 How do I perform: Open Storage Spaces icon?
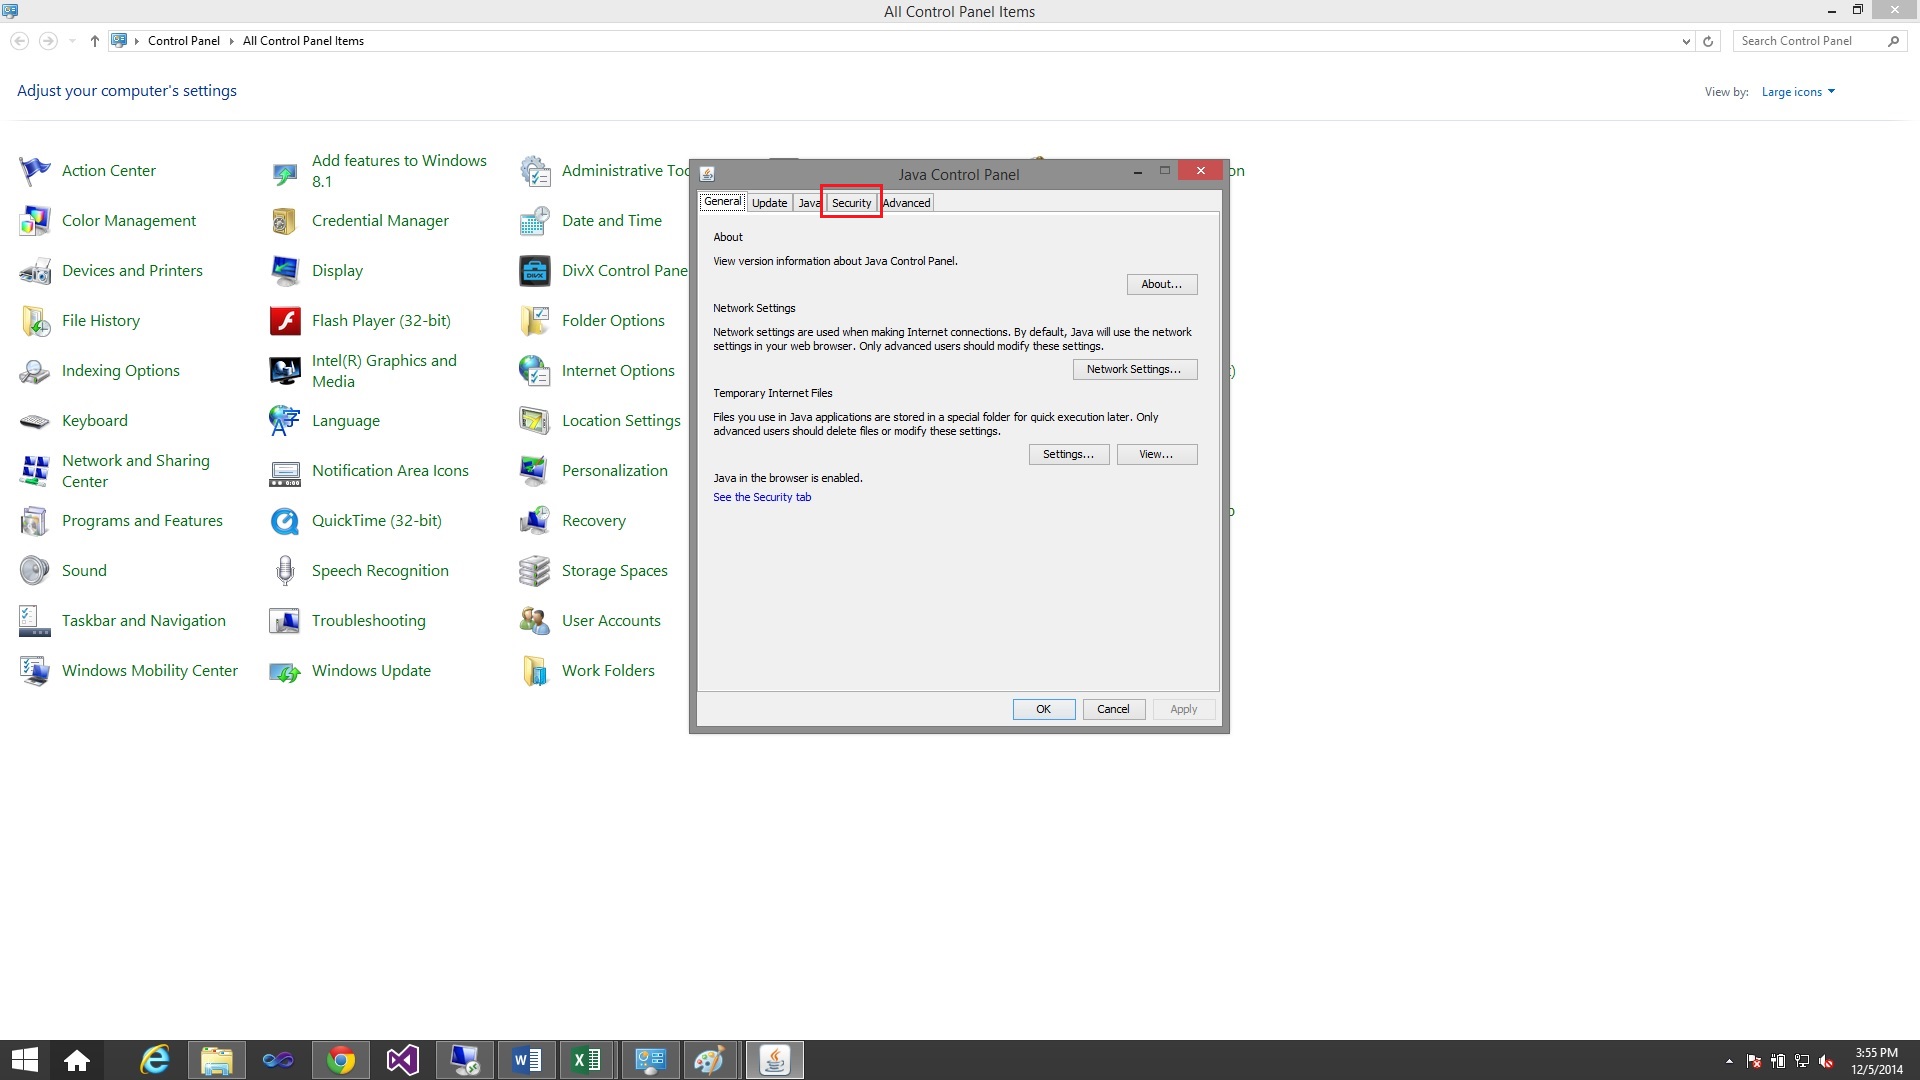535,571
